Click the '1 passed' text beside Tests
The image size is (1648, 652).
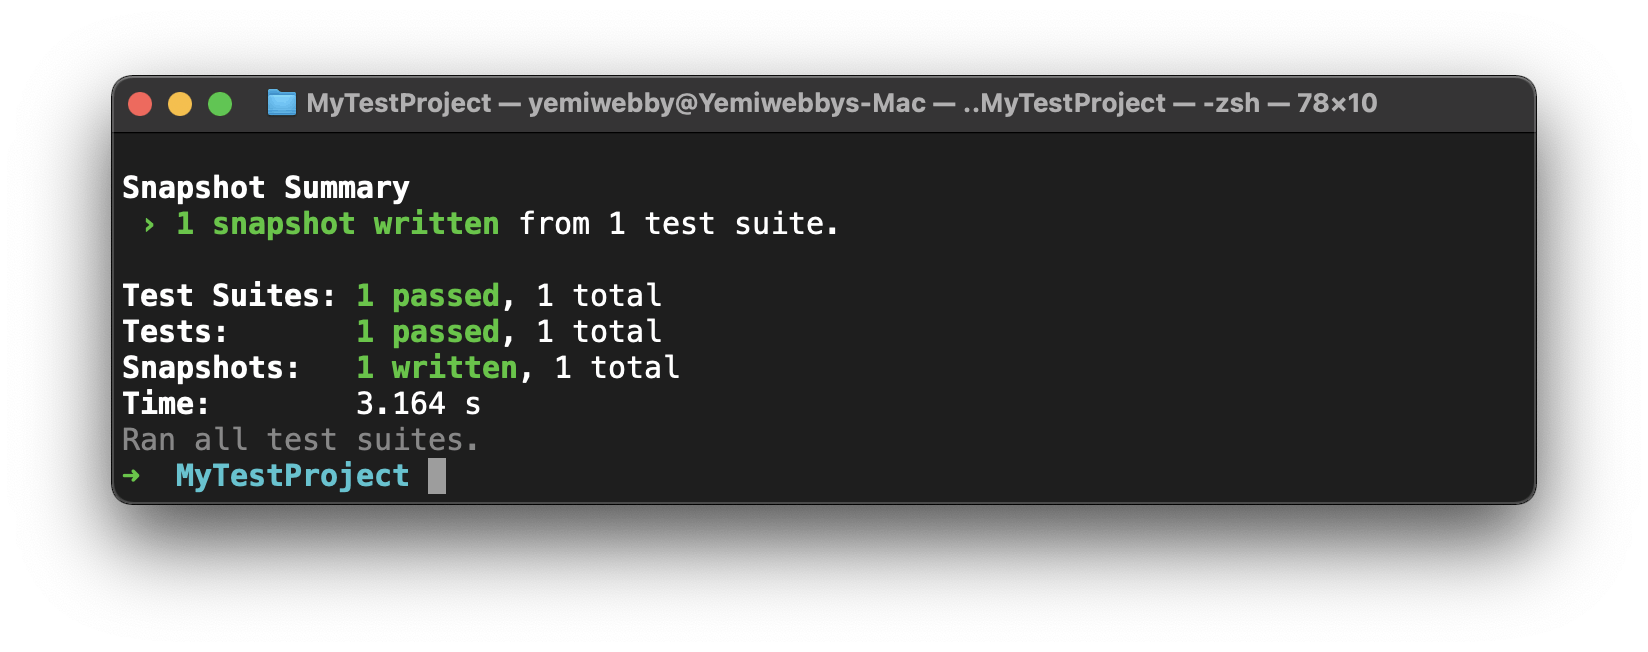click(x=428, y=331)
